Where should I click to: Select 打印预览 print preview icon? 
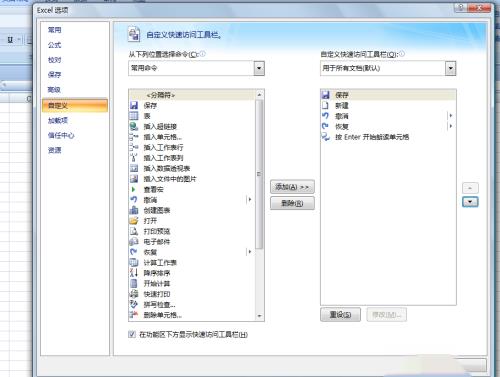(134, 231)
